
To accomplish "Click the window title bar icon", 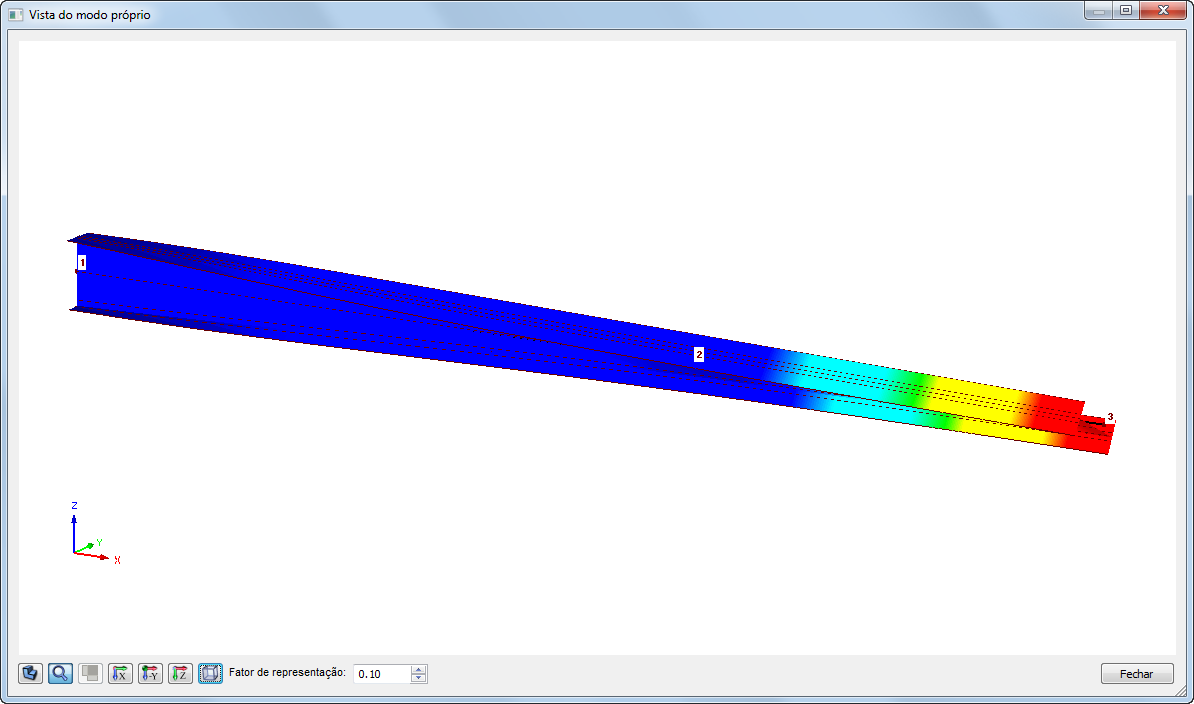I will click(x=15, y=14).
